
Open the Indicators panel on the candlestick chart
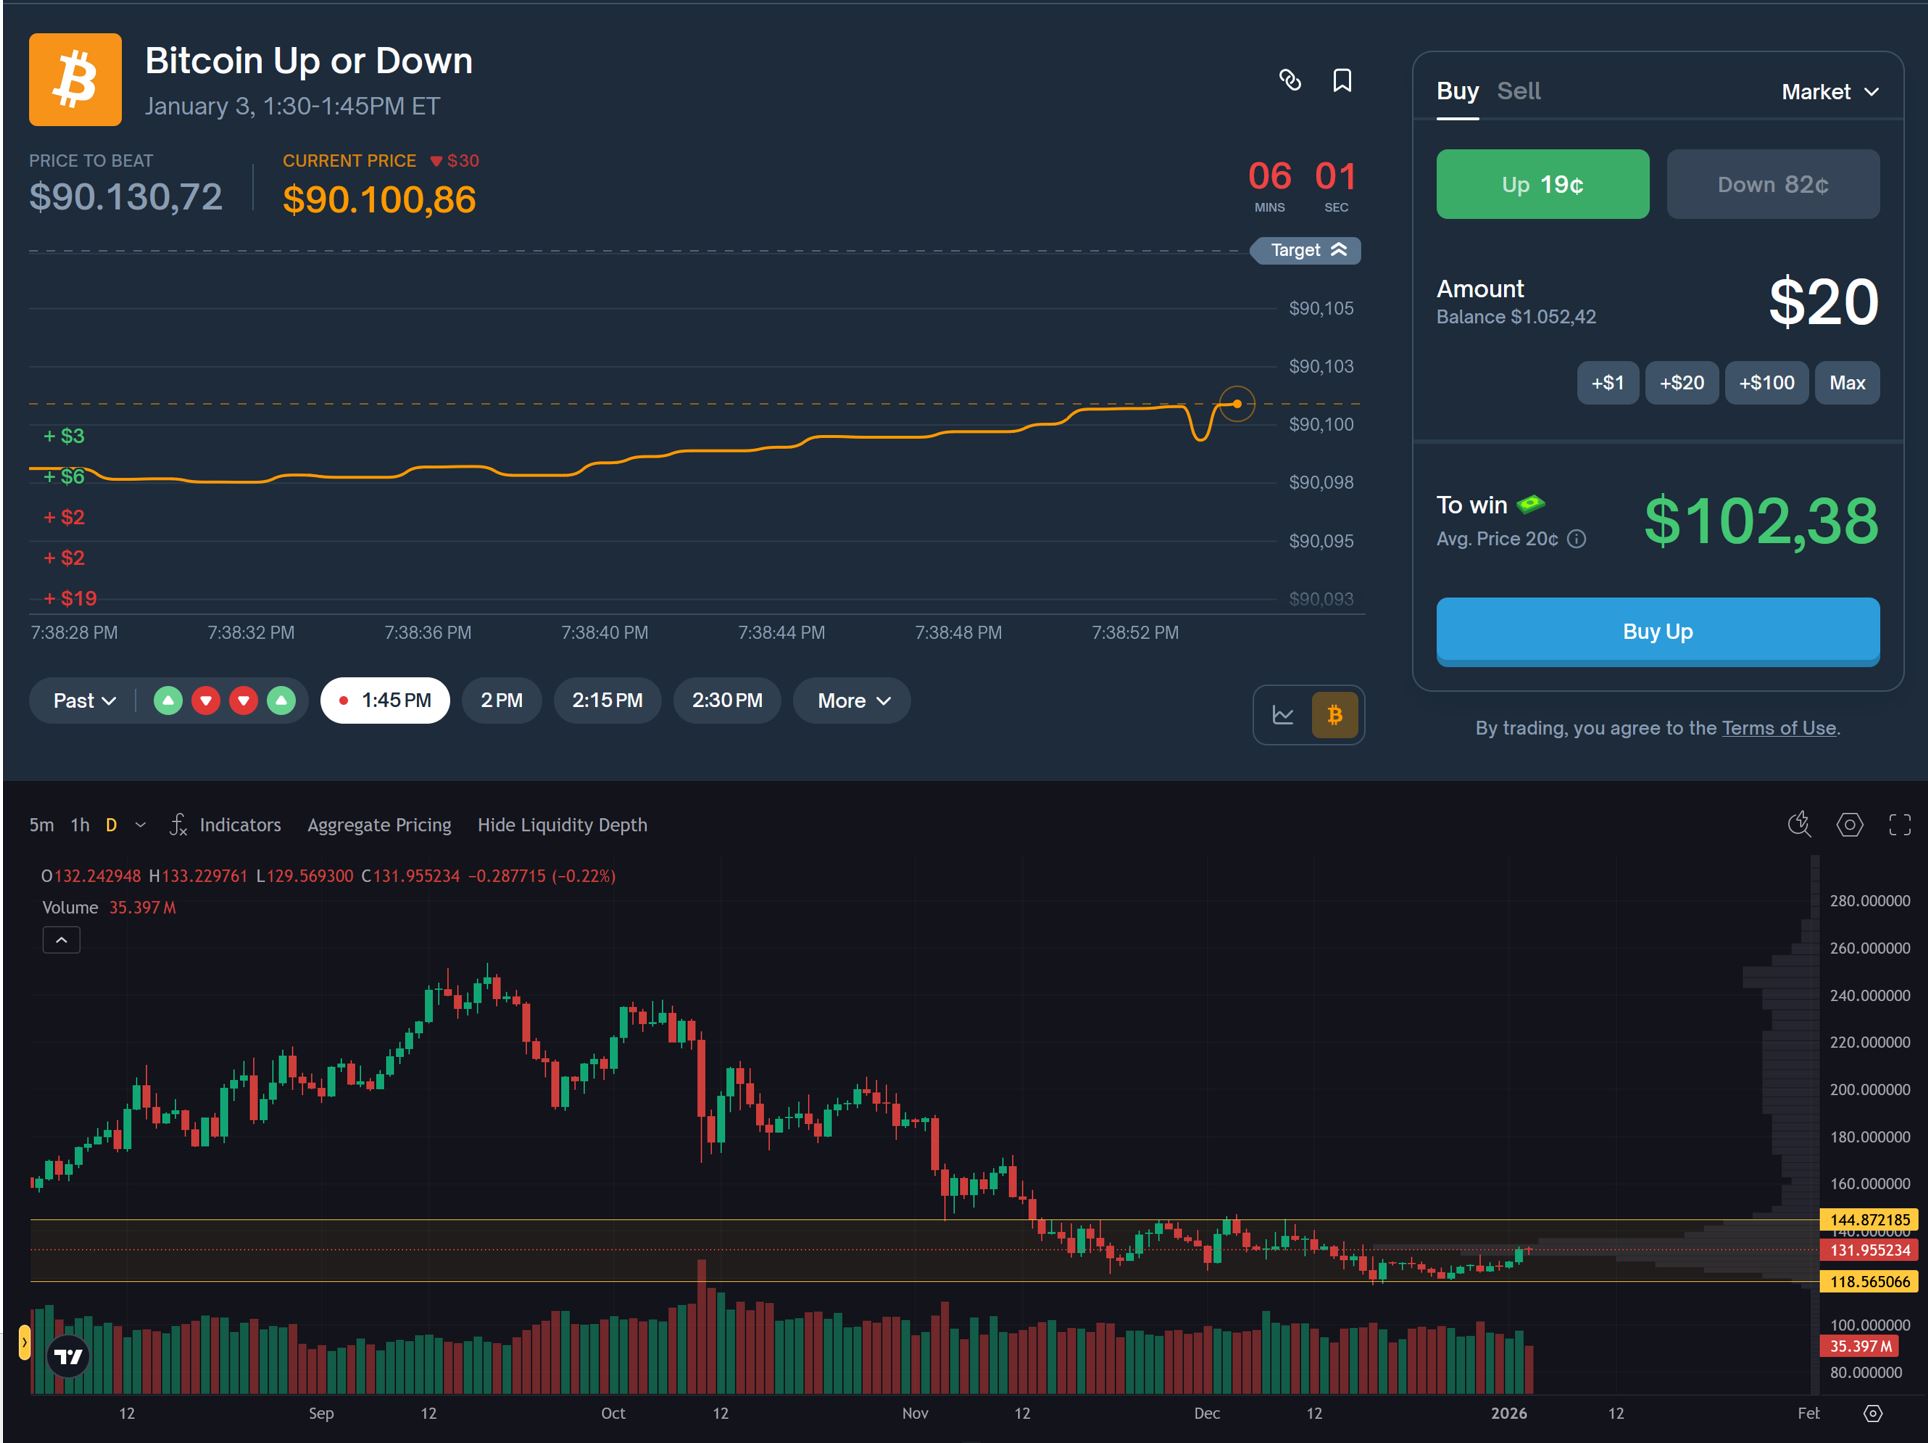coord(238,824)
